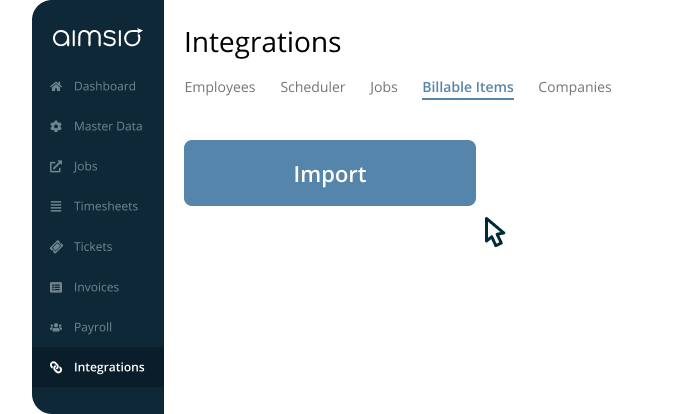Click the Tickets ticket icon

click(x=56, y=247)
